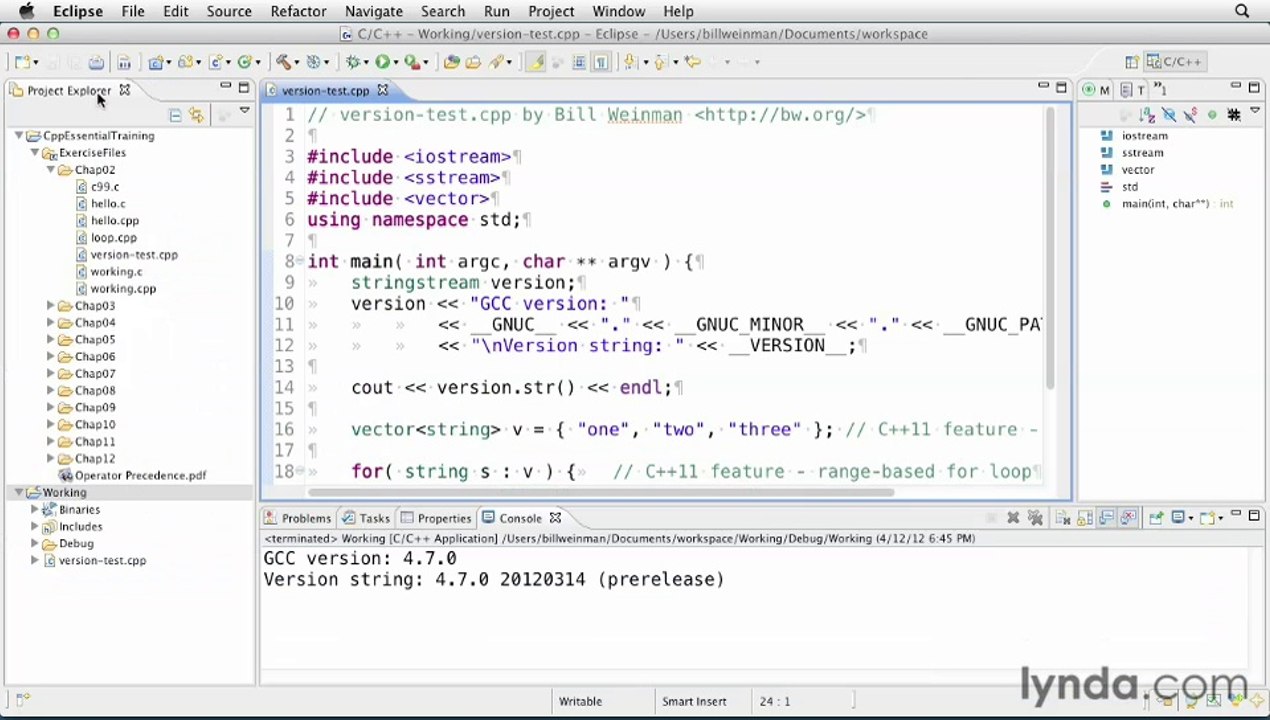Collapse the Chap02 folder

pos(50,170)
